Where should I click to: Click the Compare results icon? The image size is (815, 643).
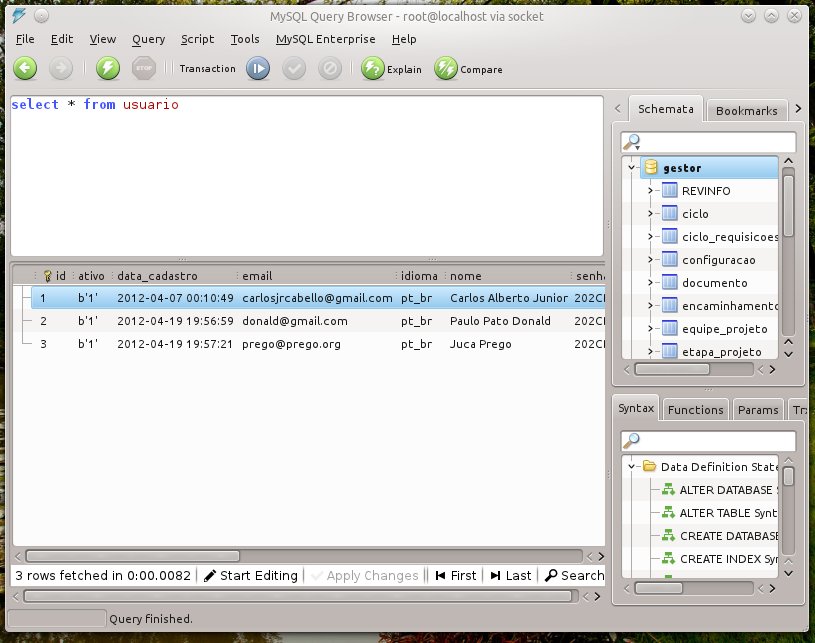click(446, 68)
